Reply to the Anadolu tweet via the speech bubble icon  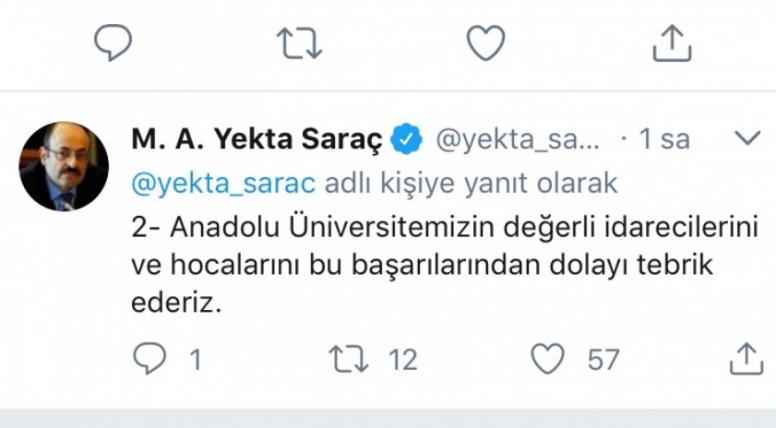tap(148, 359)
